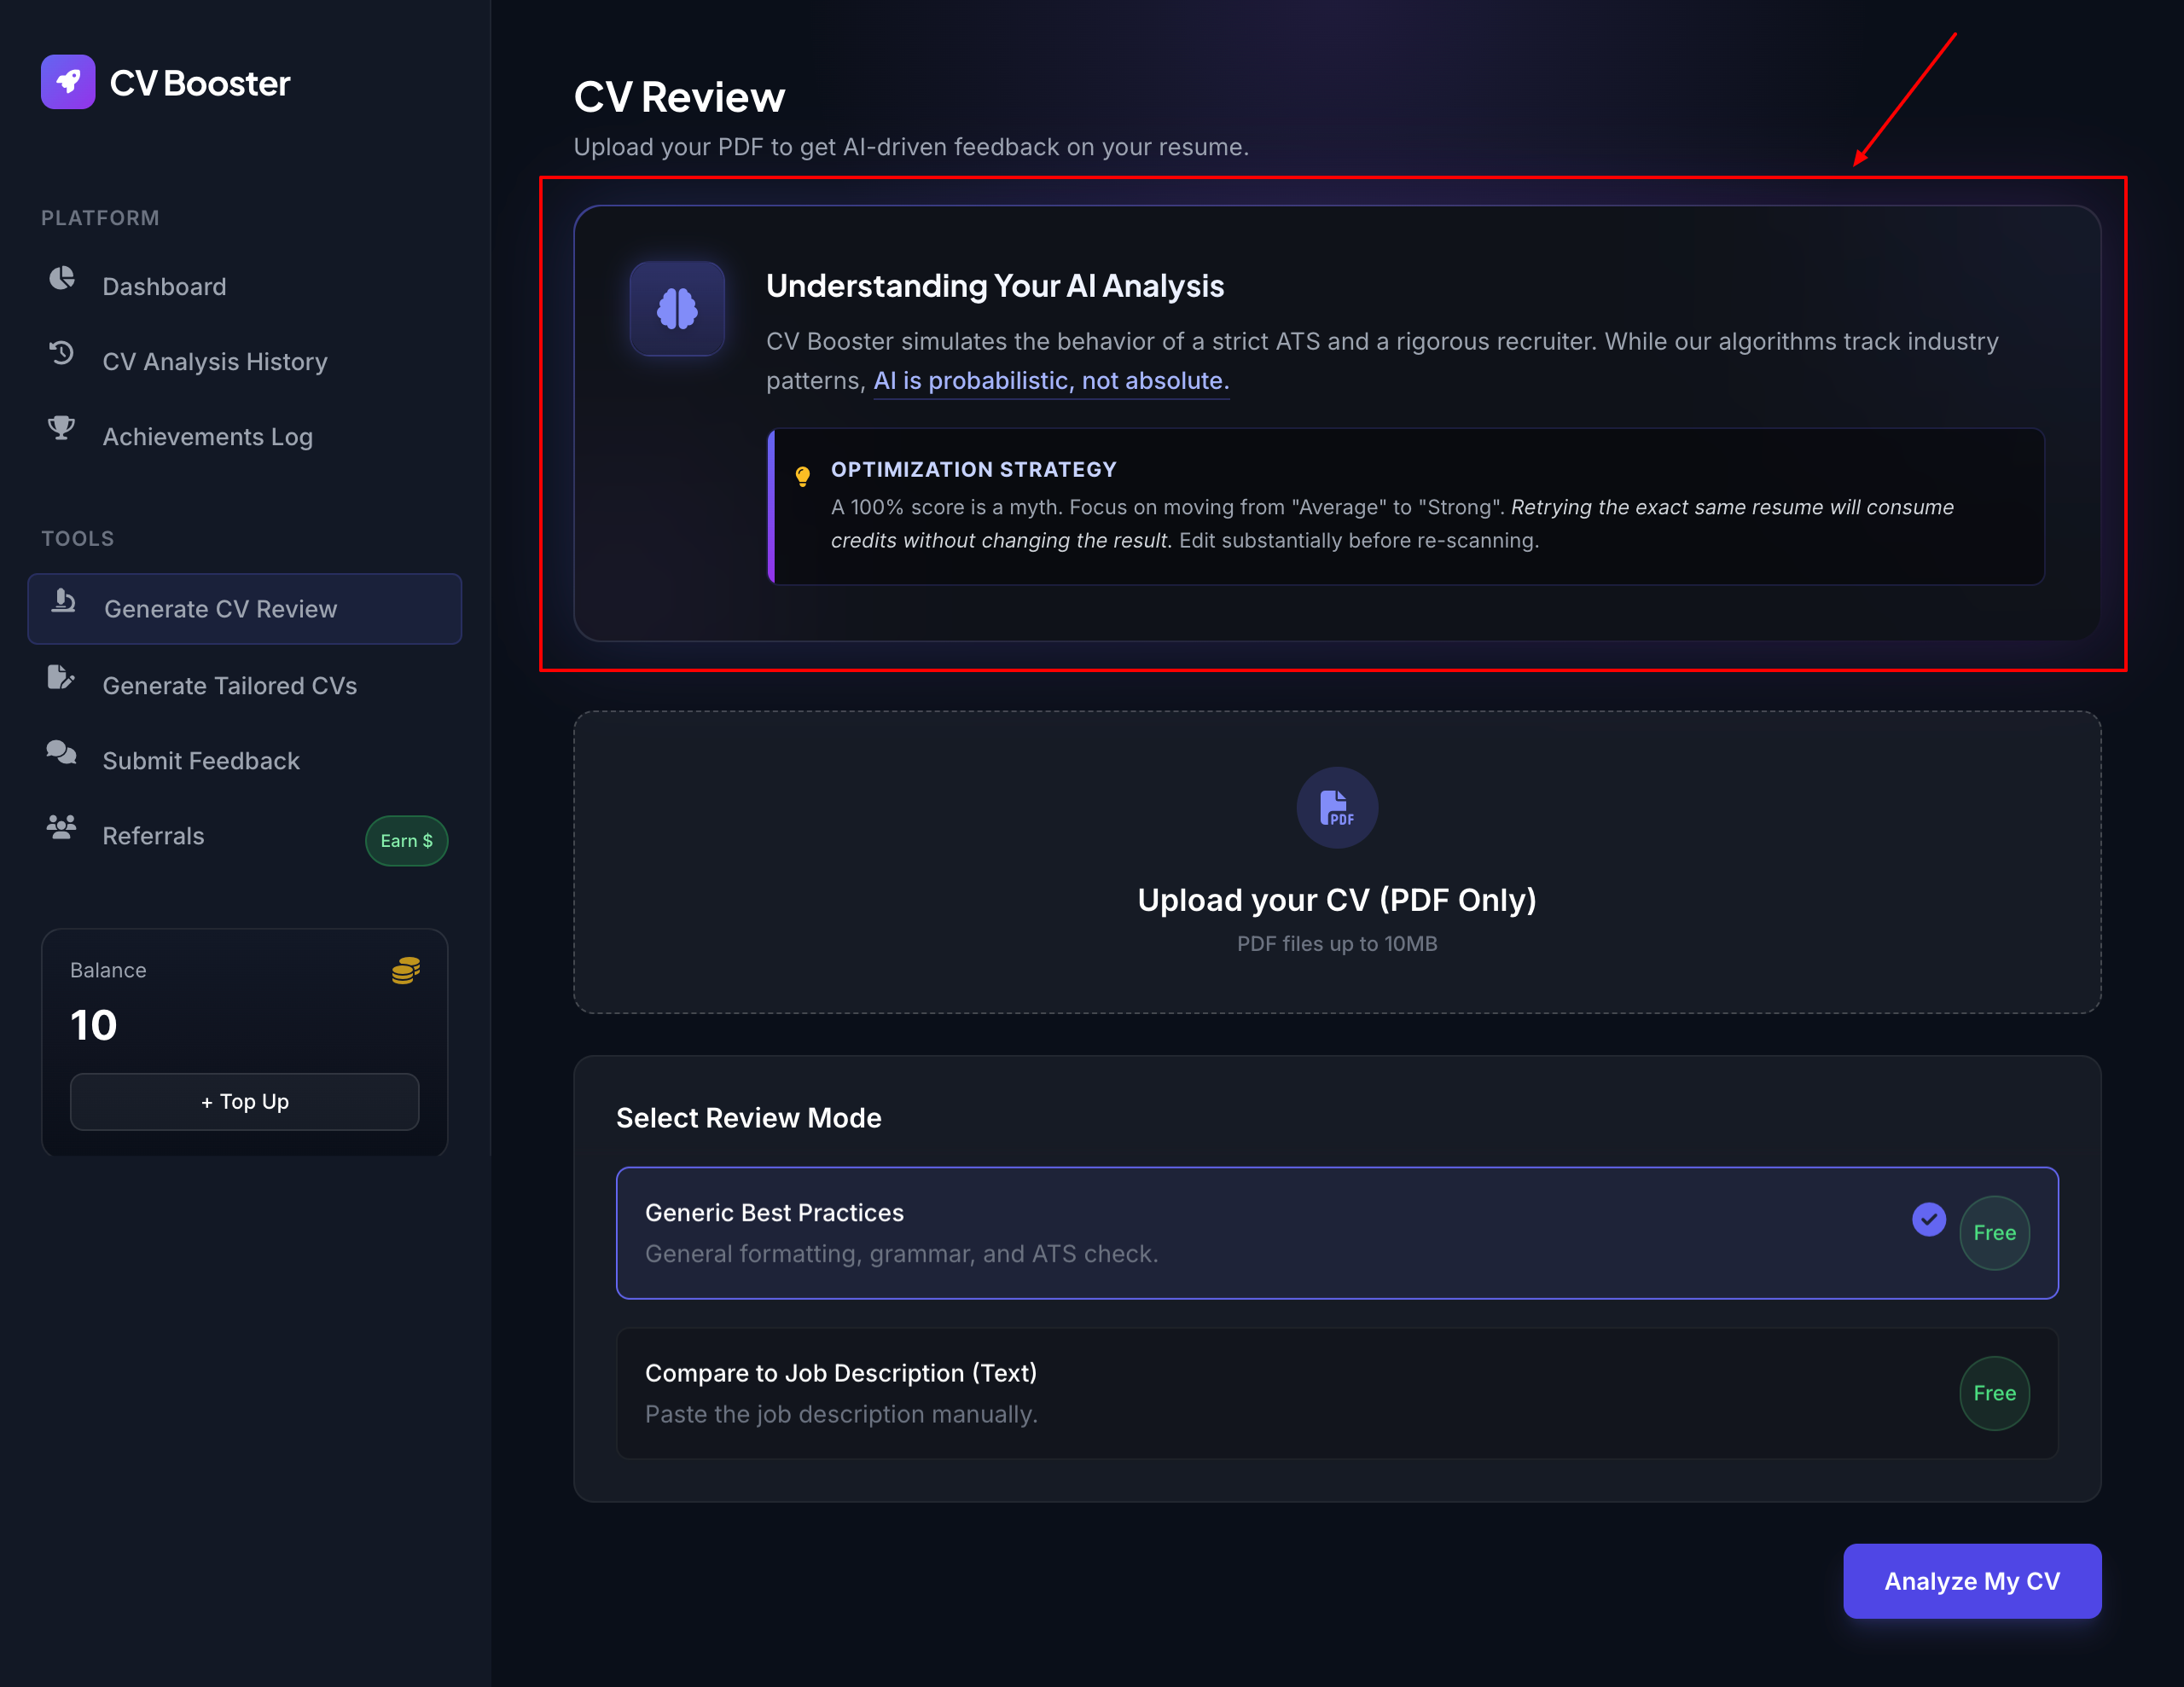Click the Free badge on Compare to Job Description
This screenshot has width=2184, height=1687.
pyautogui.click(x=1994, y=1393)
